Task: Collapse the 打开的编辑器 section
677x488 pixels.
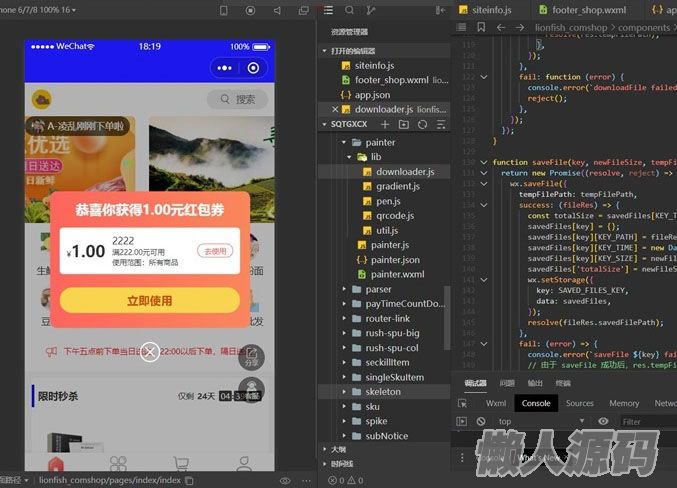Action: pos(324,51)
